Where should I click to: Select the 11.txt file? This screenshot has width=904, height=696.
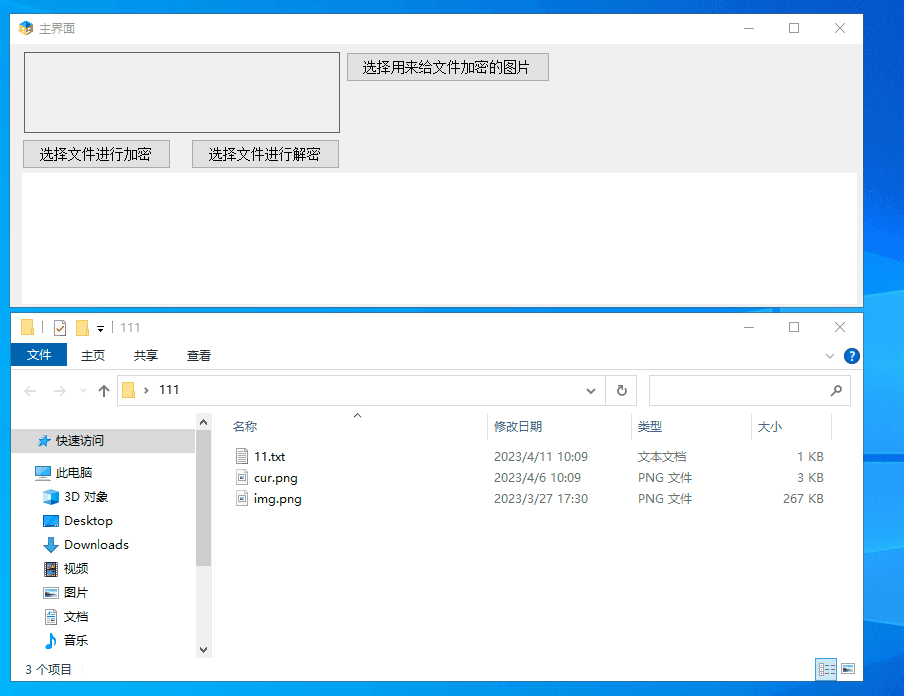269,457
